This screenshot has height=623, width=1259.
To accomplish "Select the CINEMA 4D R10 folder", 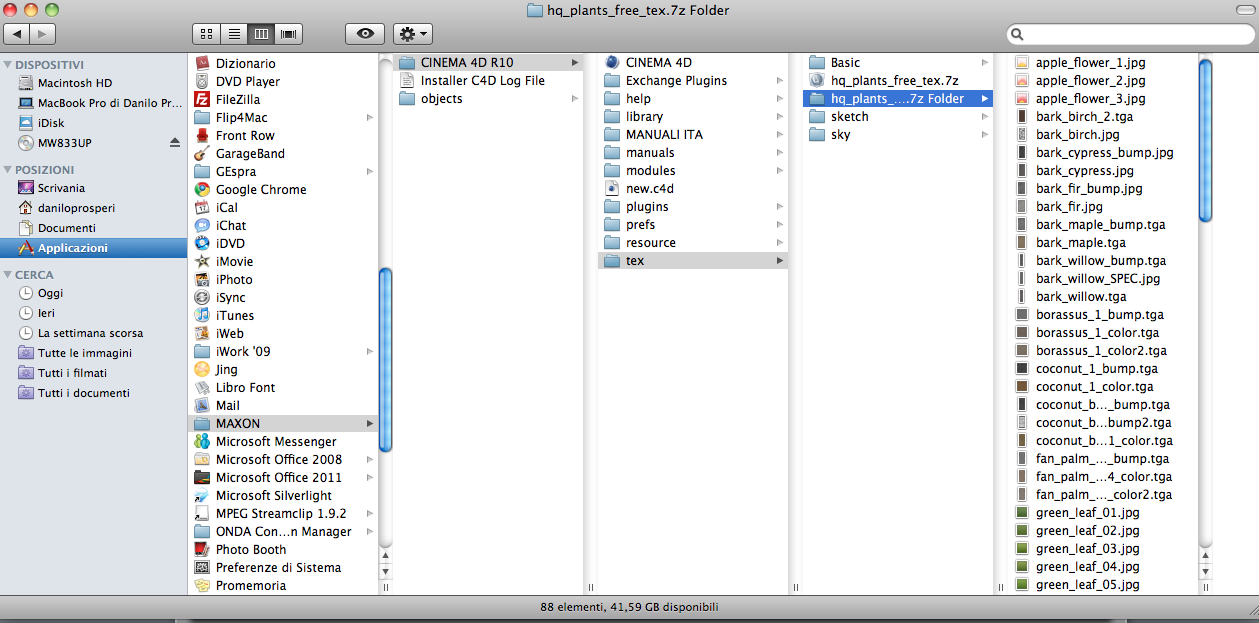I will tap(488, 62).
